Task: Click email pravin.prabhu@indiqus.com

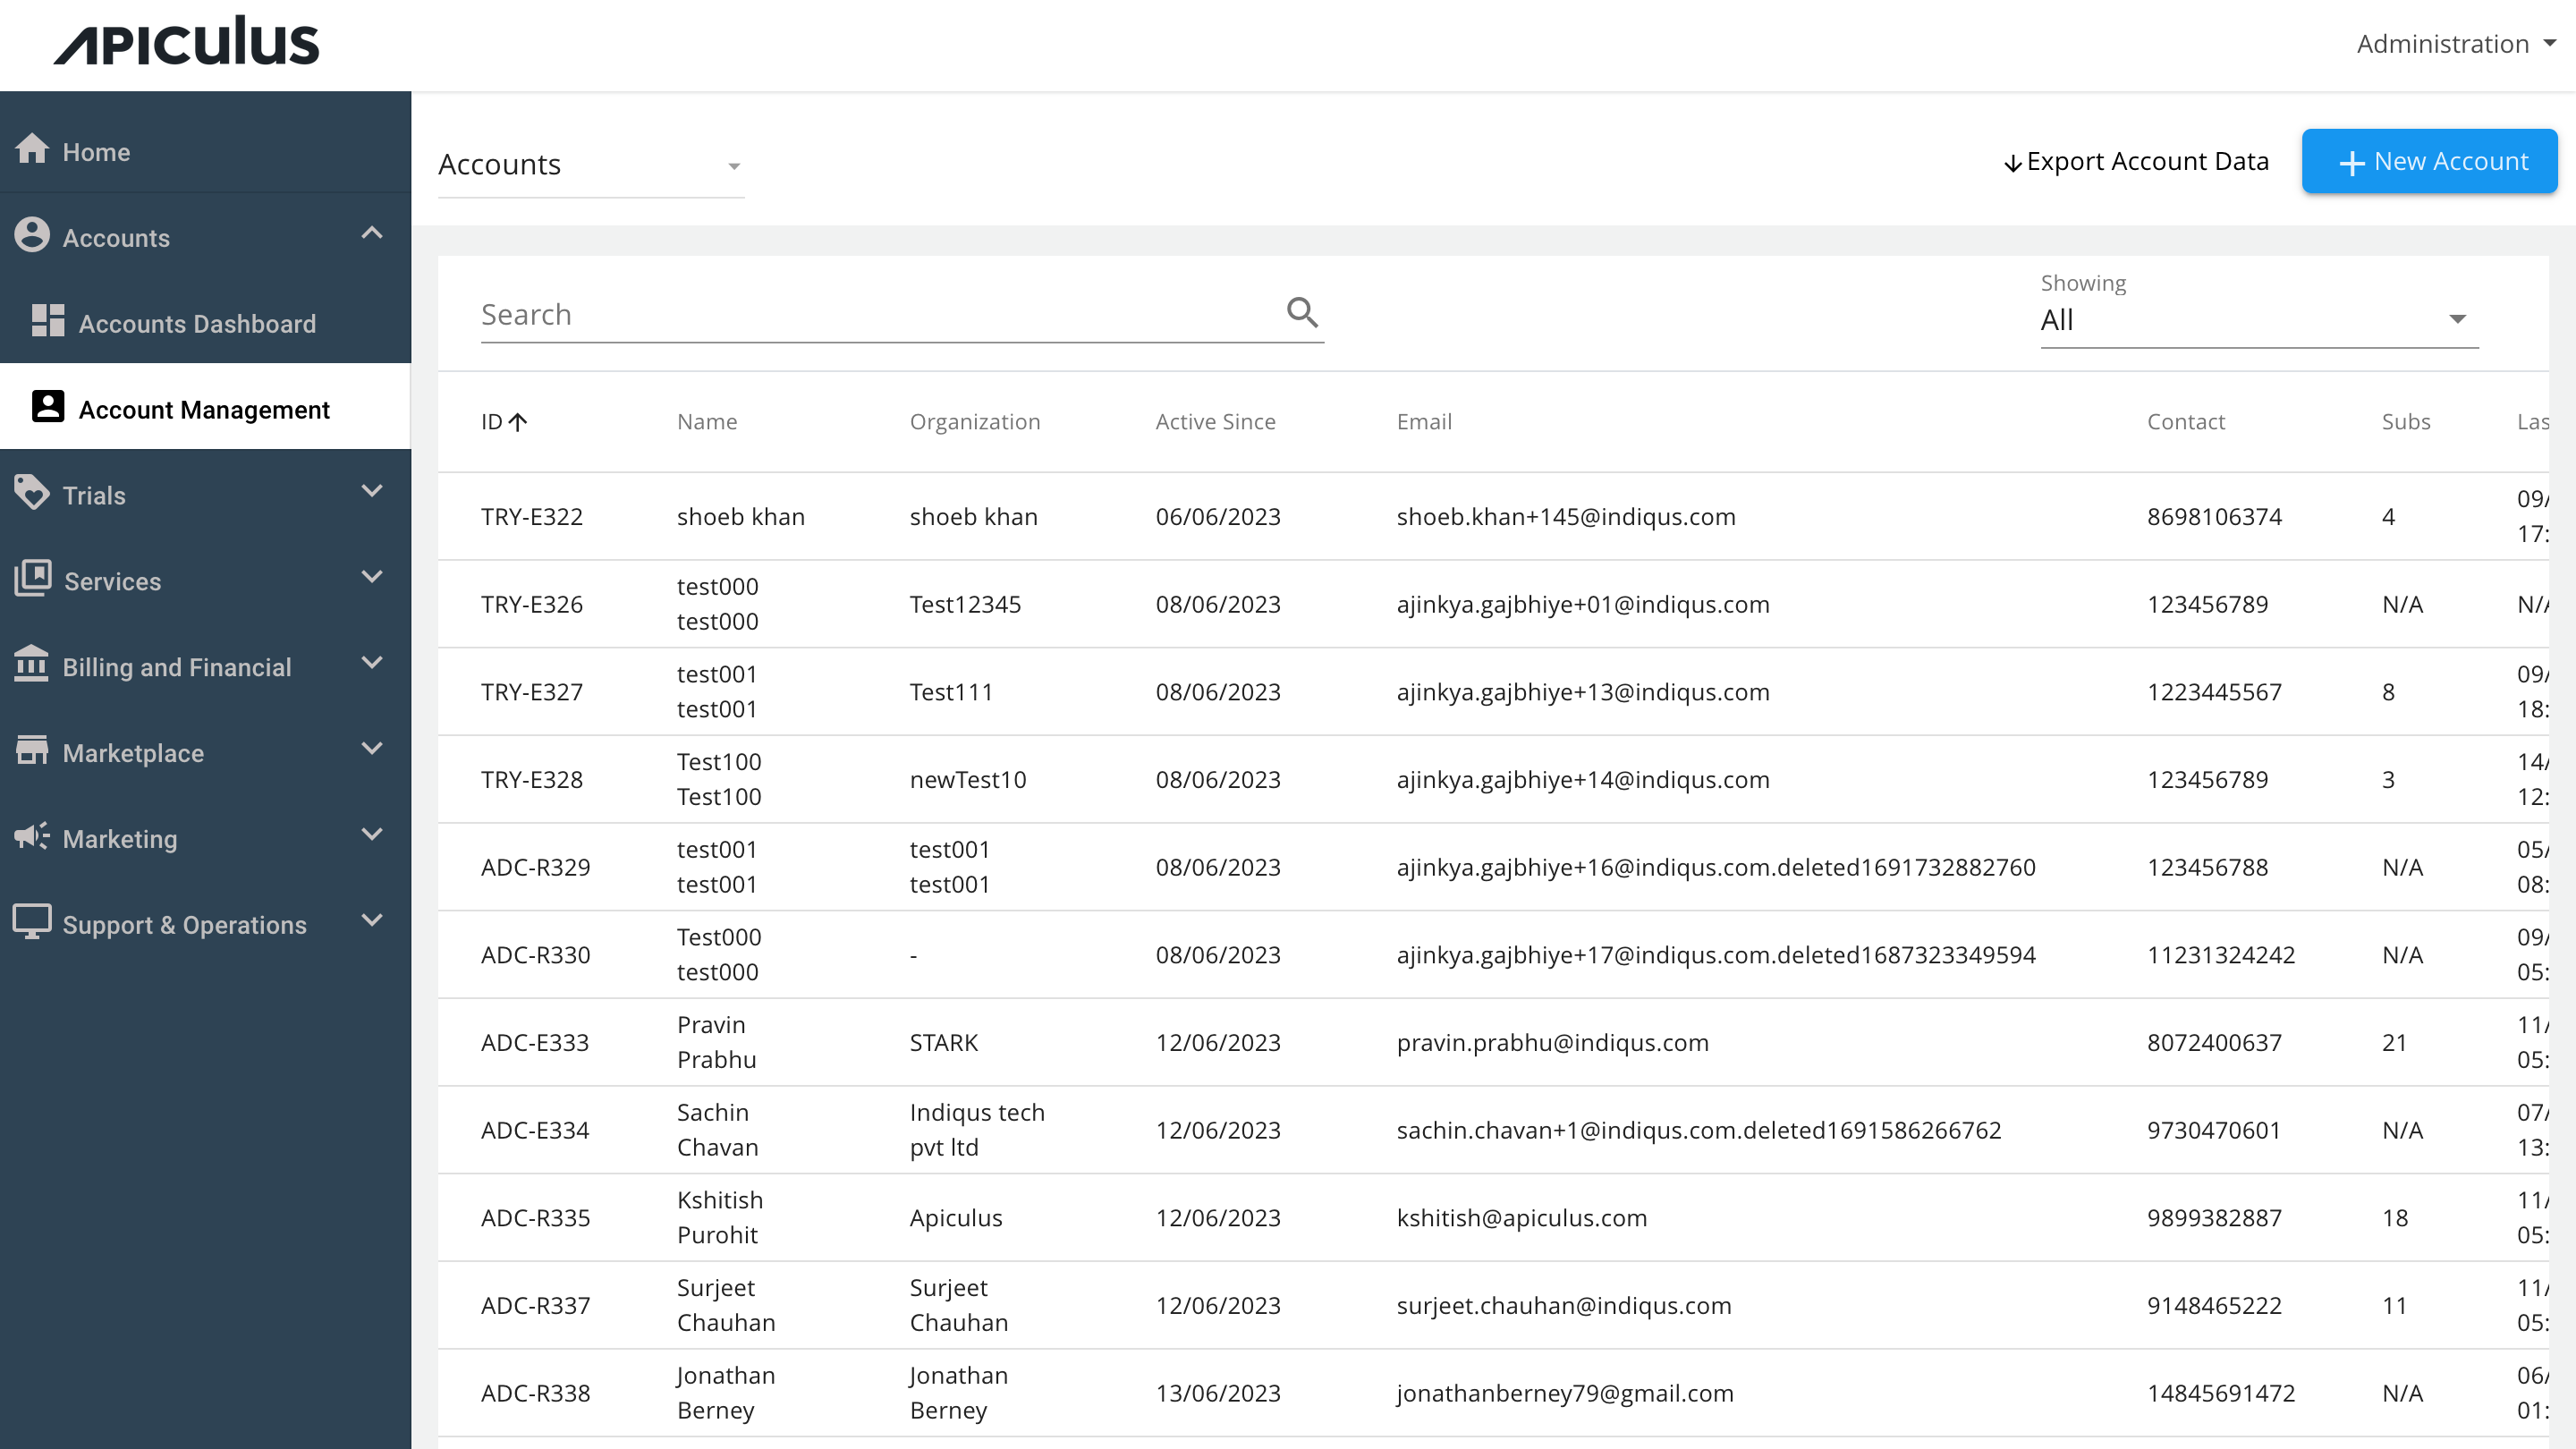Action: click(1552, 1043)
